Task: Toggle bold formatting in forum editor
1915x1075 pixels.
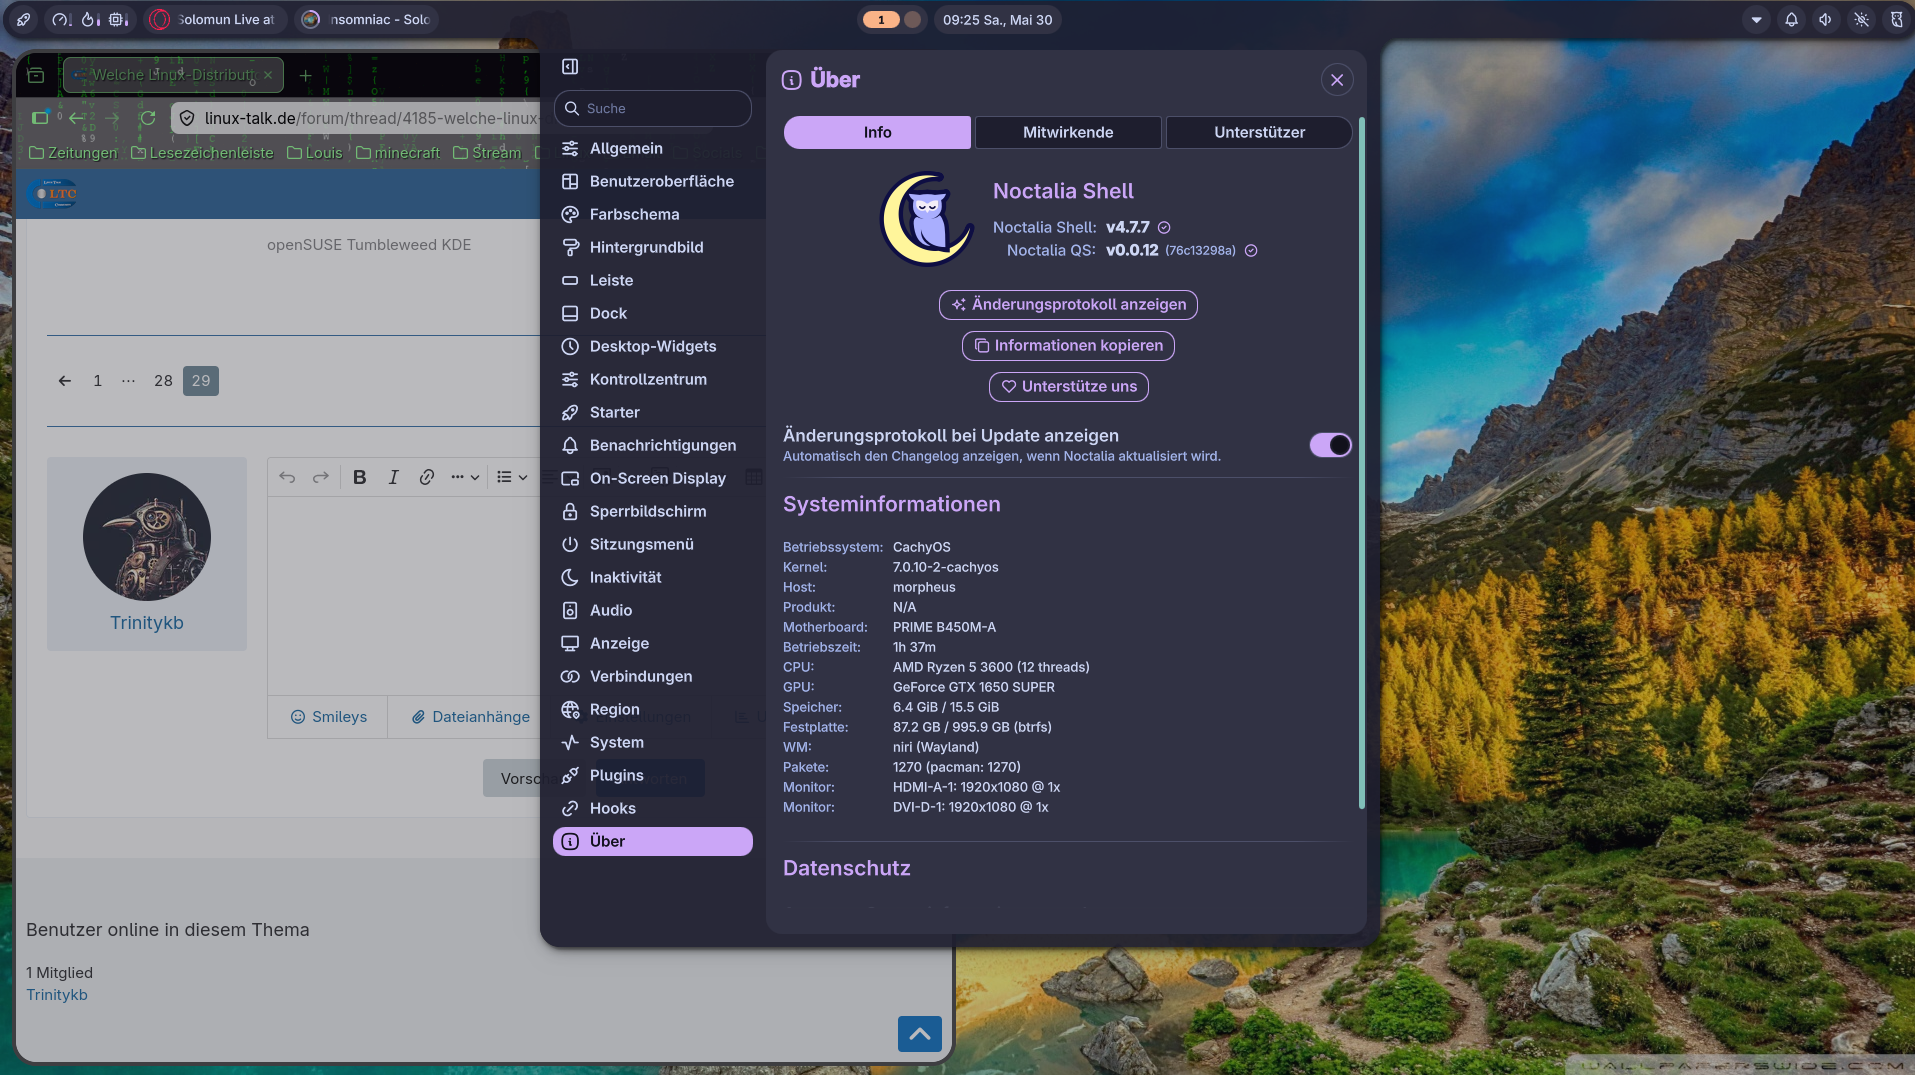Action: (360, 477)
